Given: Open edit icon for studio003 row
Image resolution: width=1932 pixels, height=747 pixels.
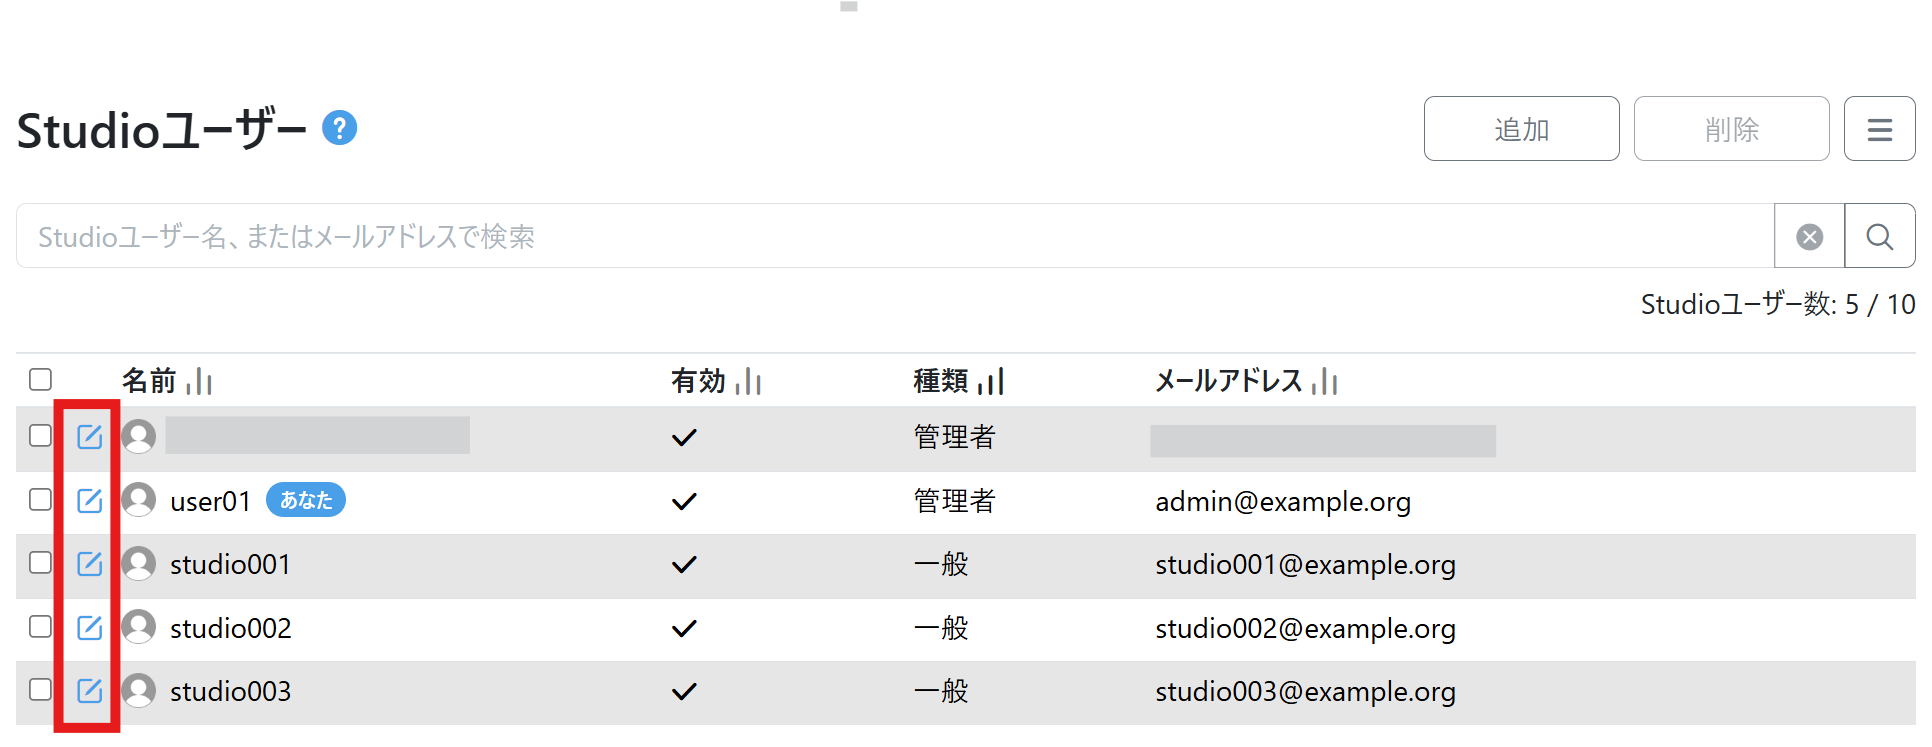Looking at the screenshot, I should pyautogui.click(x=90, y=690).
